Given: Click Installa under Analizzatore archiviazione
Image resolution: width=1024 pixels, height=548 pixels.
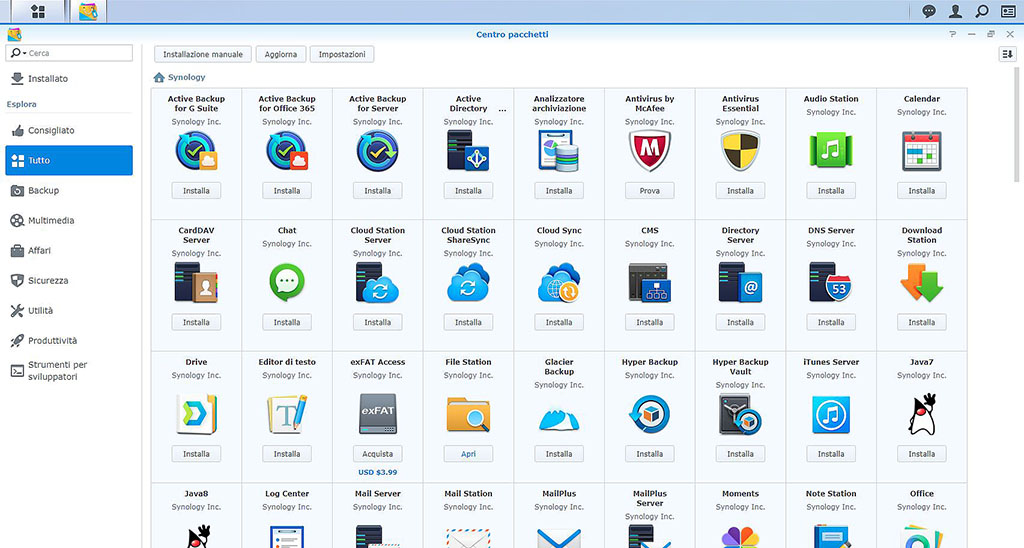Looking at the screenshot, I should coord(559,191).
